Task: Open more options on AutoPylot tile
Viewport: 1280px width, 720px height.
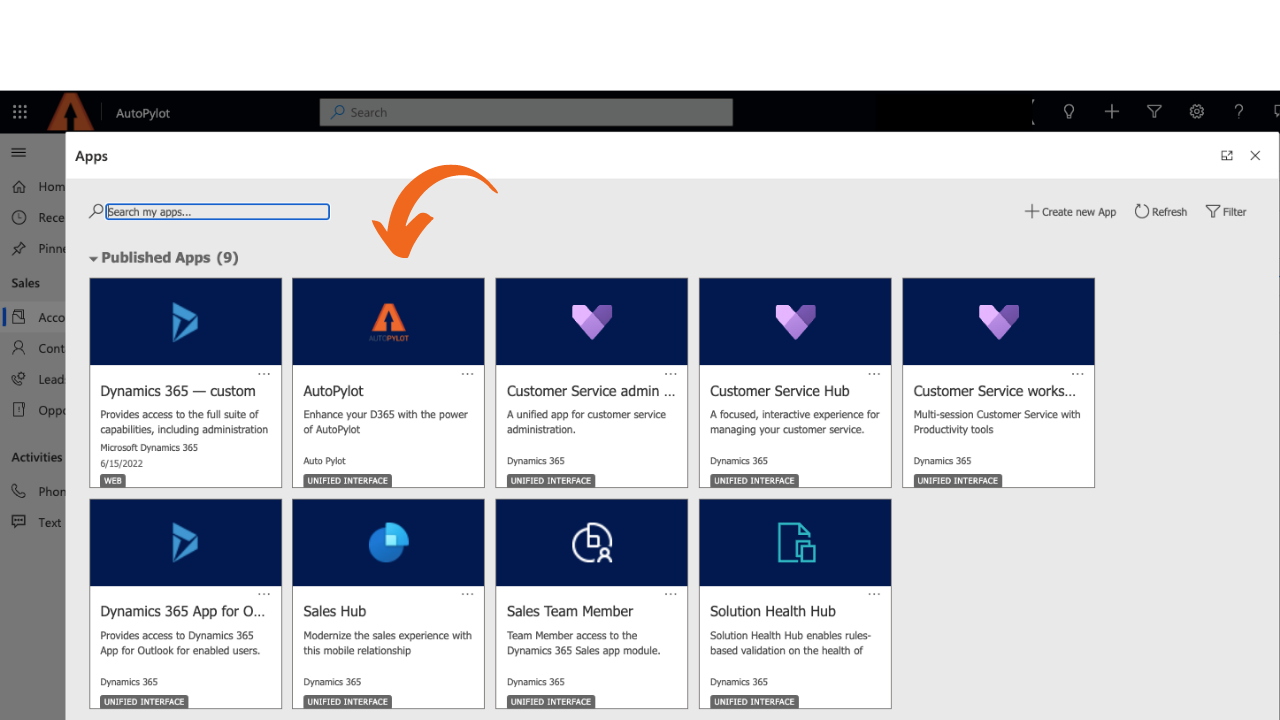Action: (467, 374)
